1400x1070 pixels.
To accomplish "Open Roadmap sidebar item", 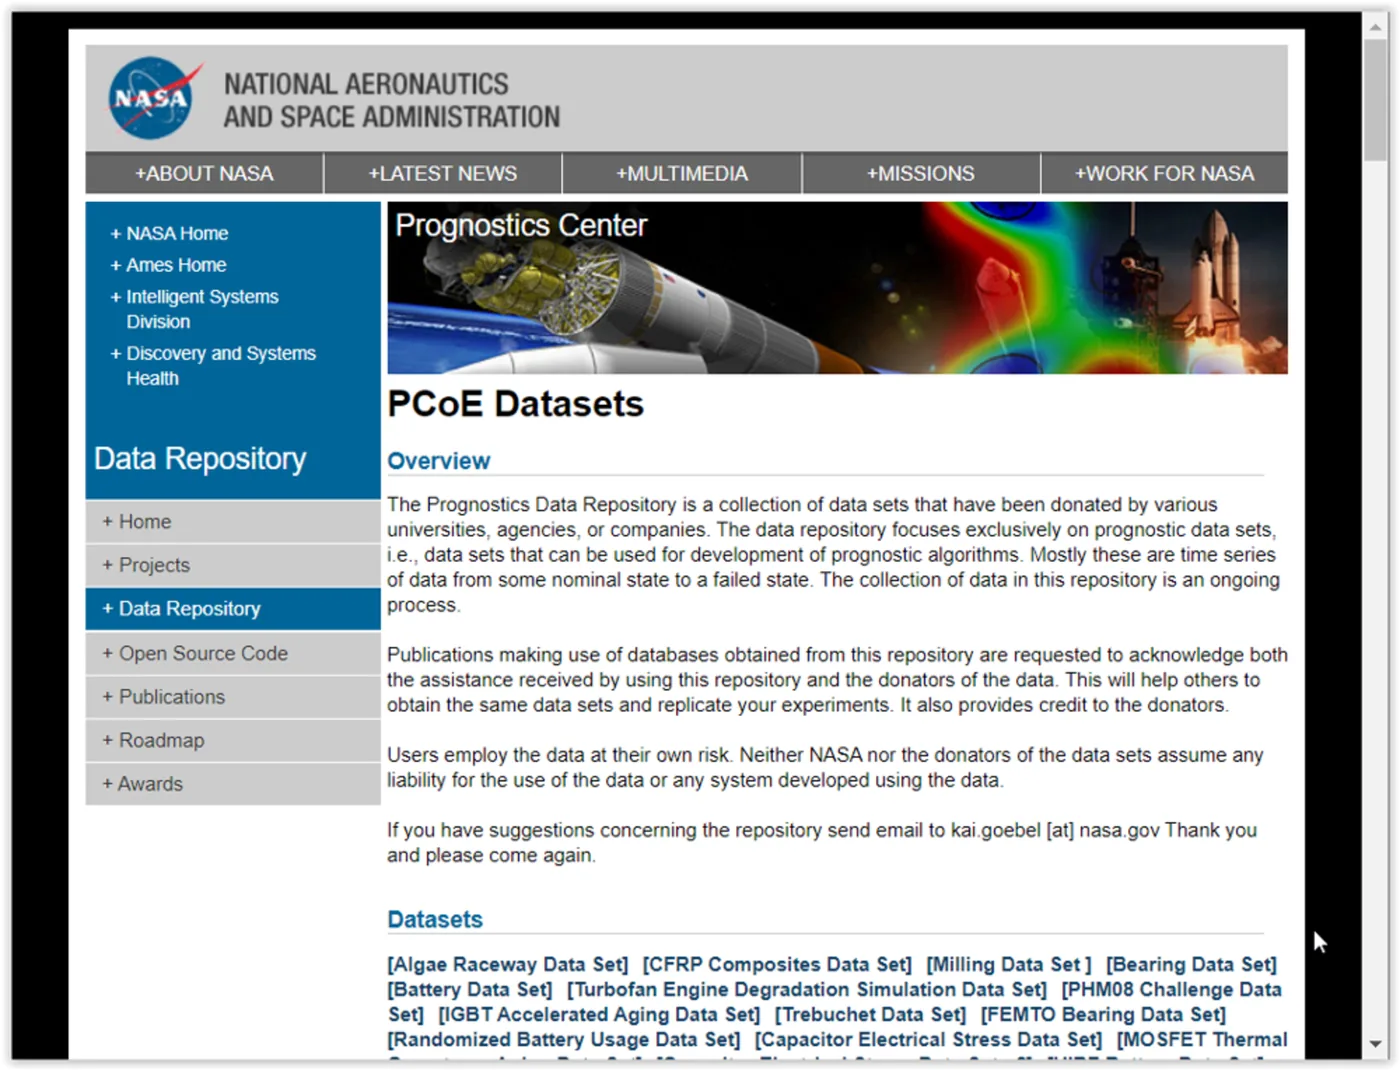I will point(233,740).
